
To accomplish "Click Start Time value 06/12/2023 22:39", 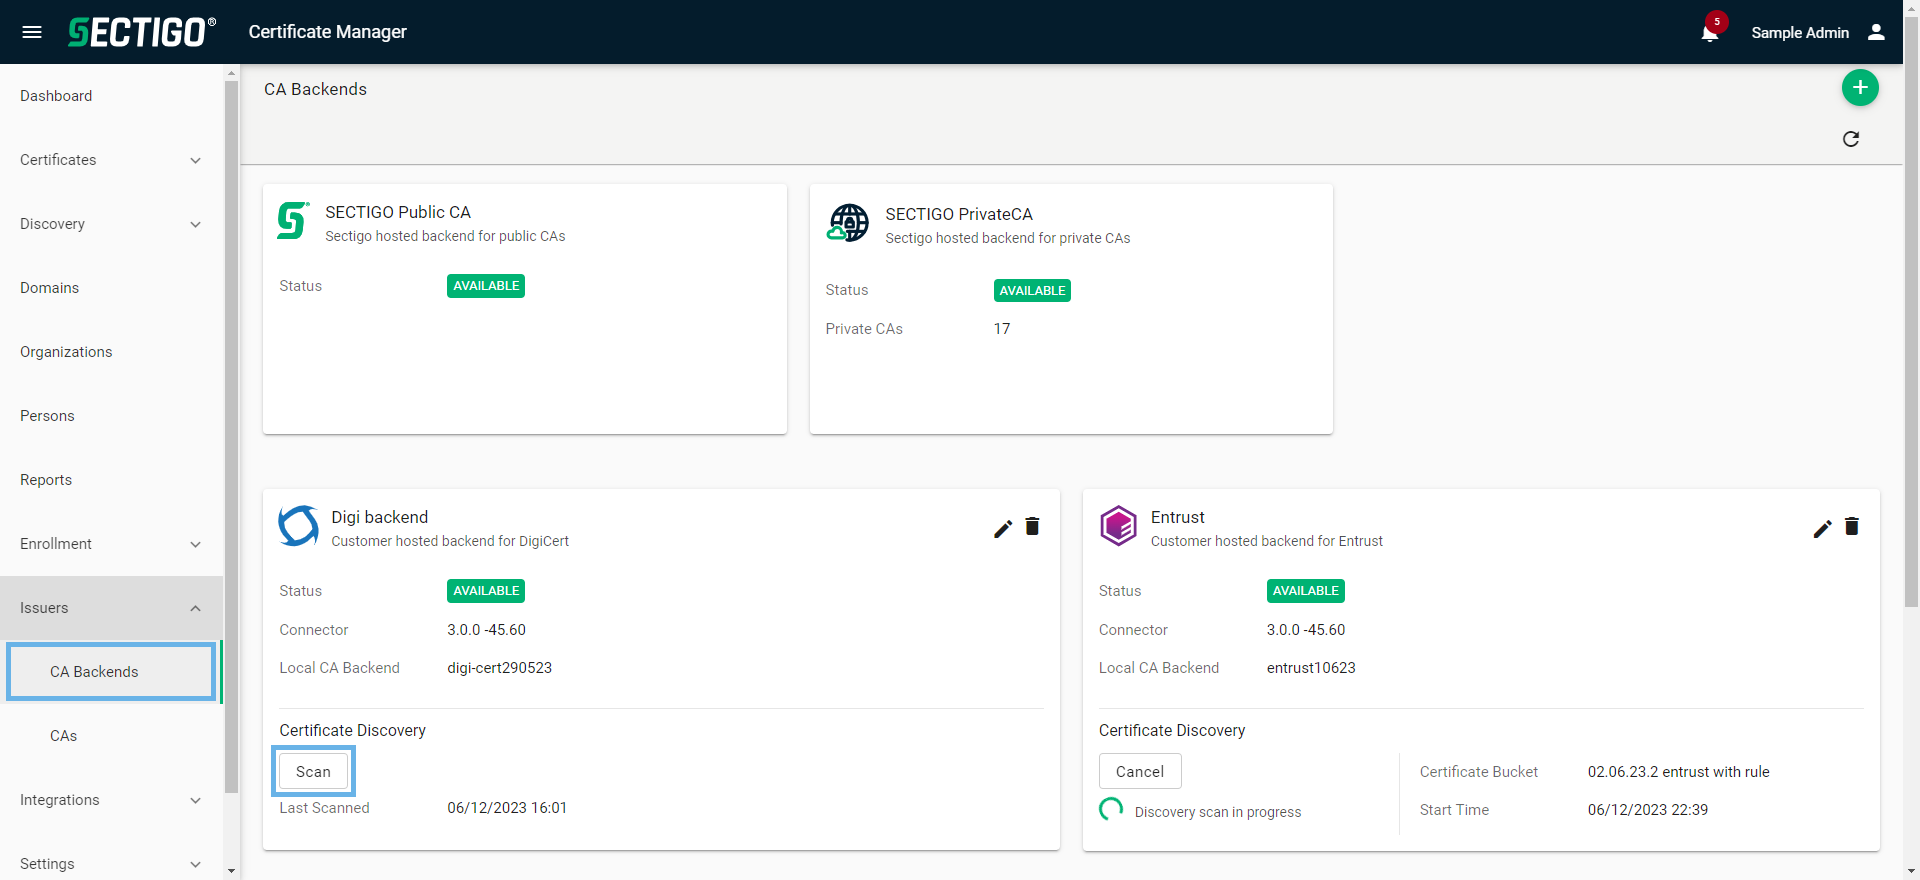I will (x=1648, y=810).
